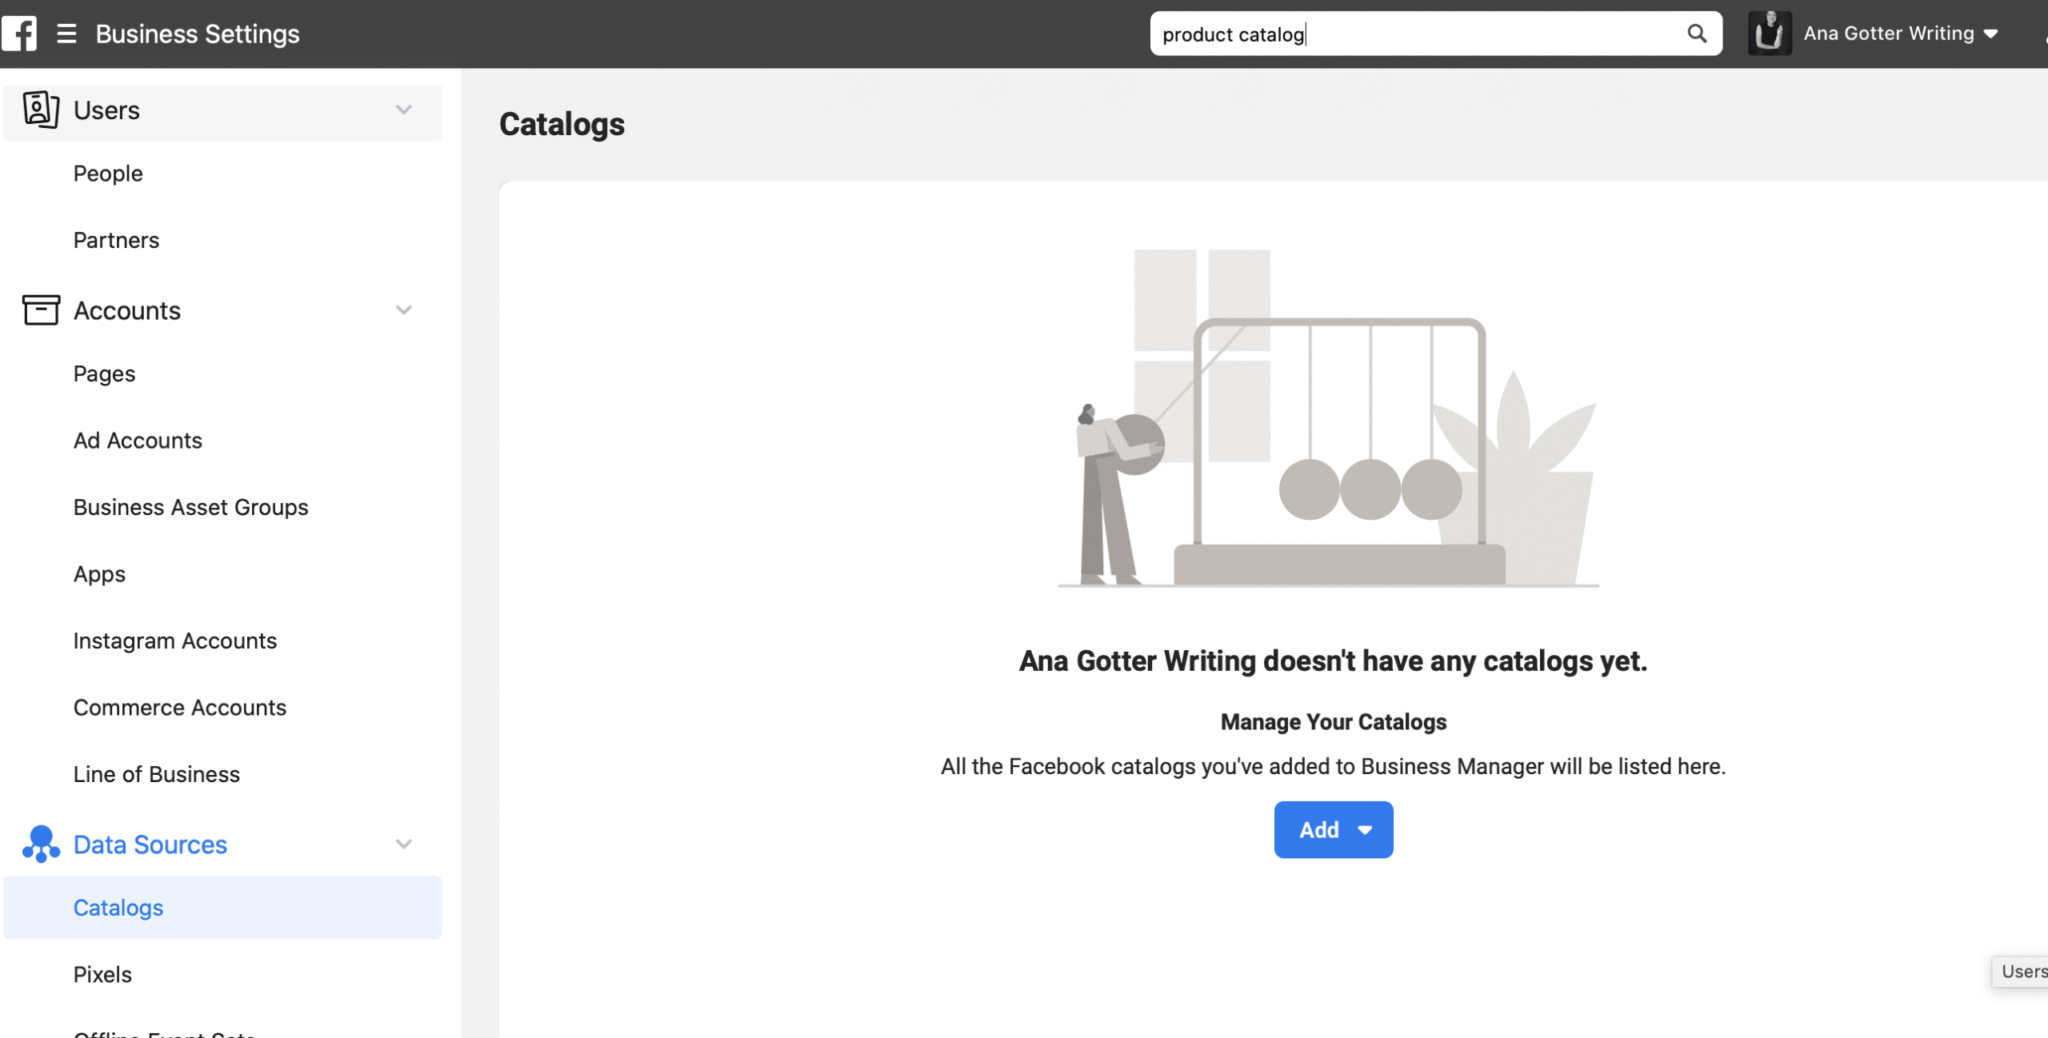Screen dimensions: 2048x1038
Task: Select Apps in the sidebar
Action: (x=99, y=574)
